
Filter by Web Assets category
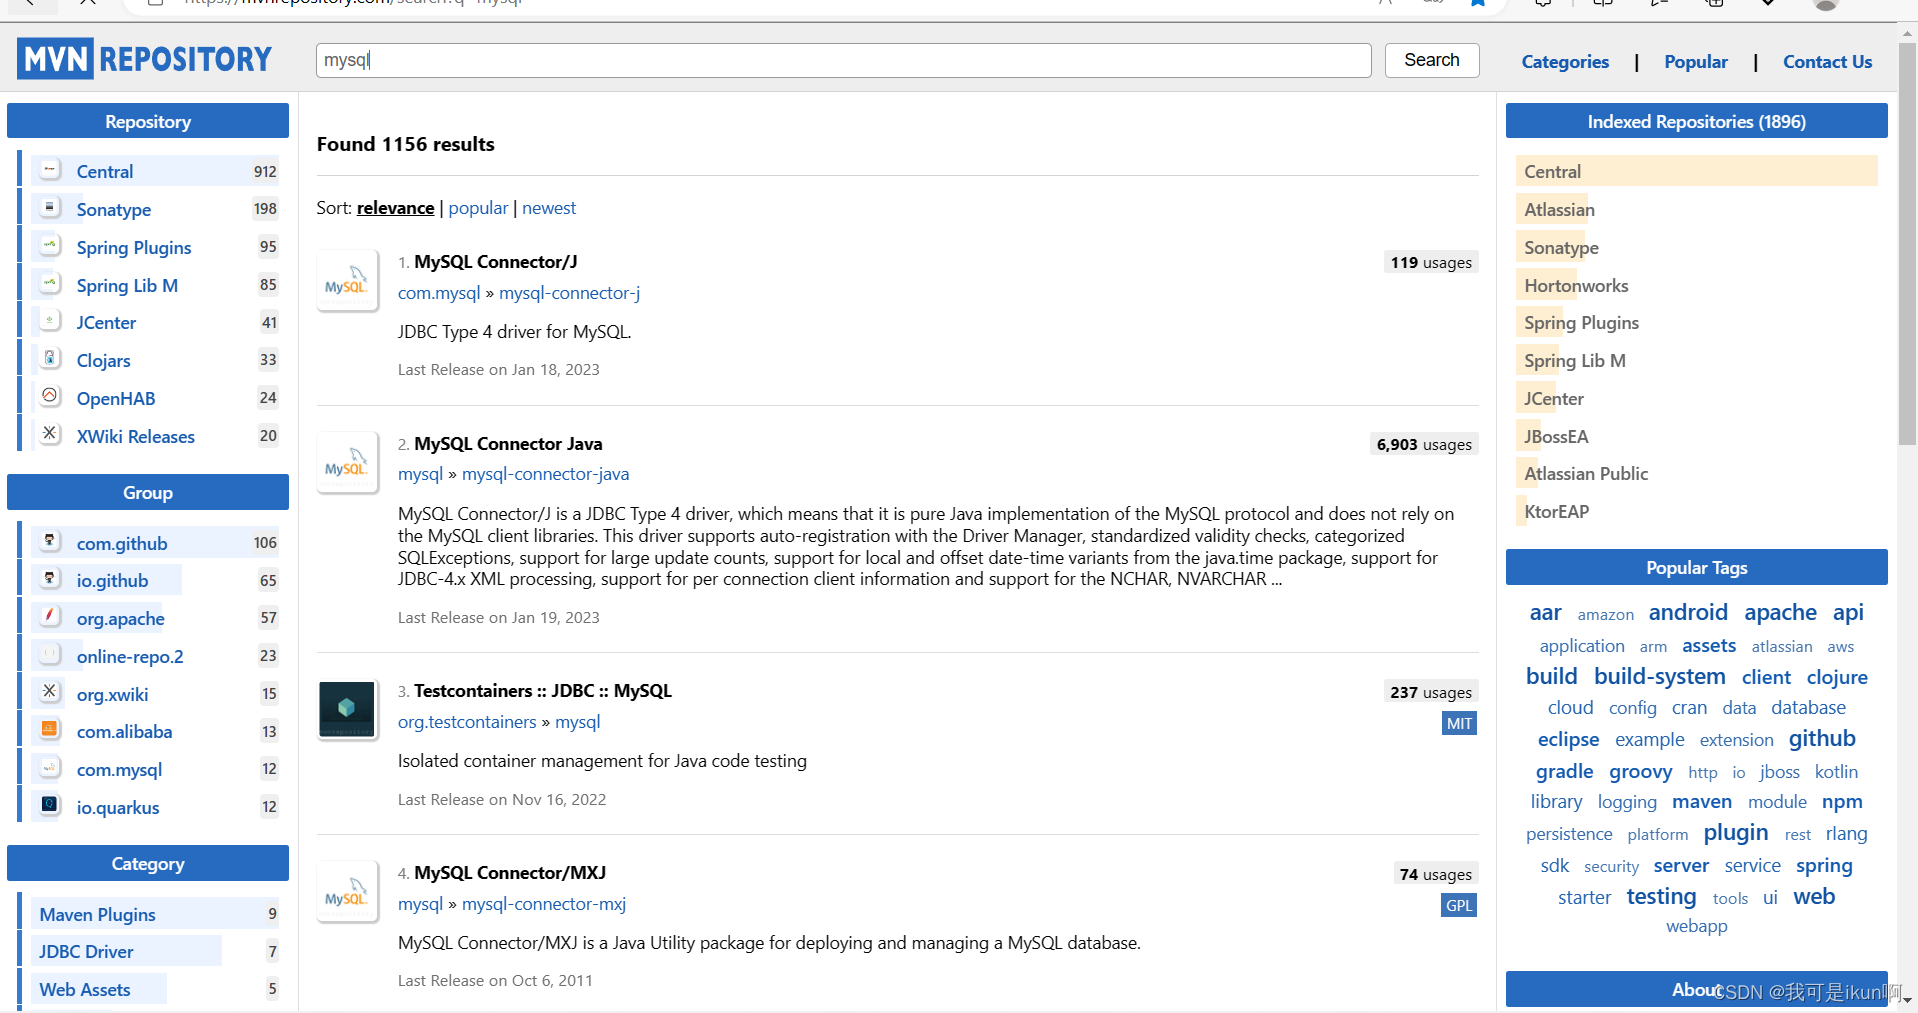point(85,990)
